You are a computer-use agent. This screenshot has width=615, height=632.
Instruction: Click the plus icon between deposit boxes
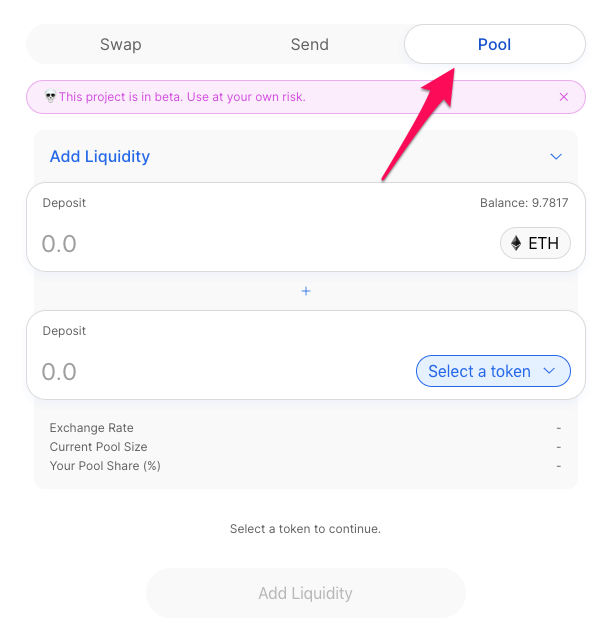coord(306,291)
